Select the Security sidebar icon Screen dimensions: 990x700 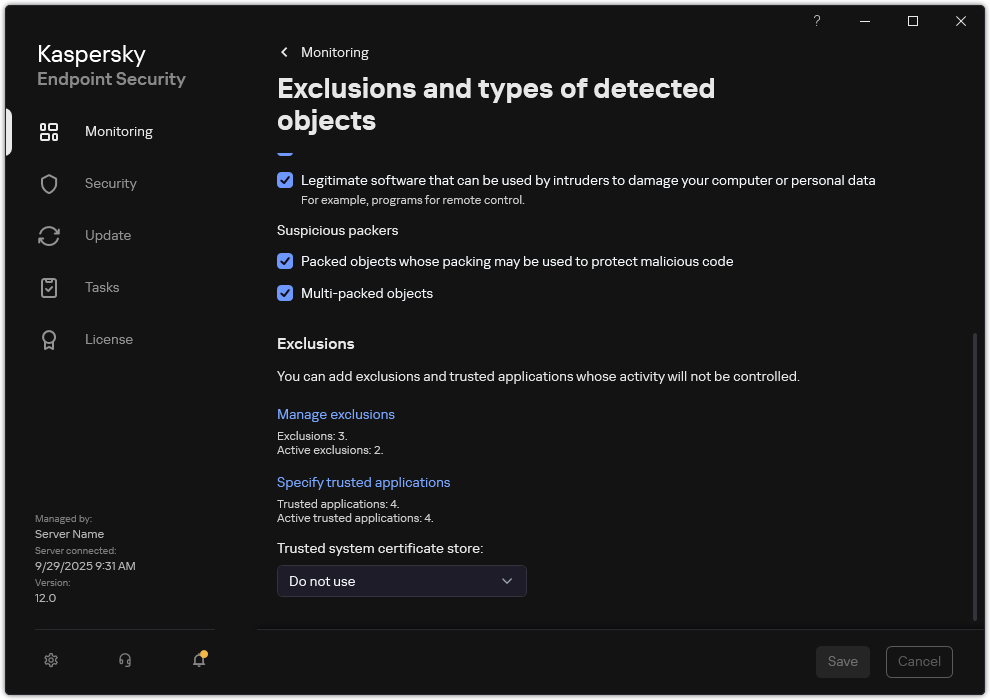pos(110,183)
